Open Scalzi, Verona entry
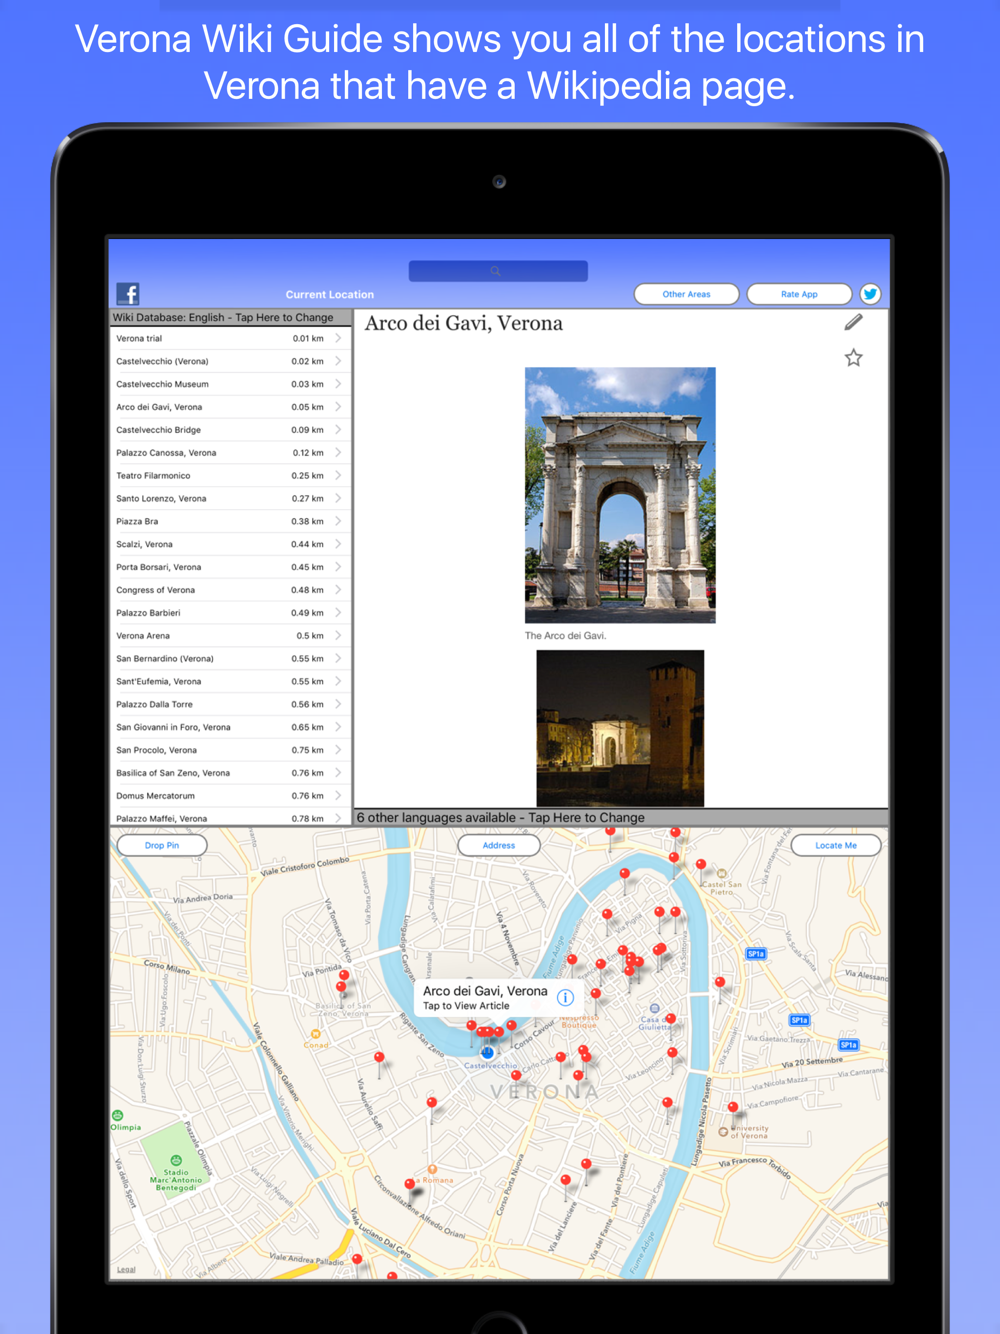The image size is (1000, 1334). [x=230, y=544]
